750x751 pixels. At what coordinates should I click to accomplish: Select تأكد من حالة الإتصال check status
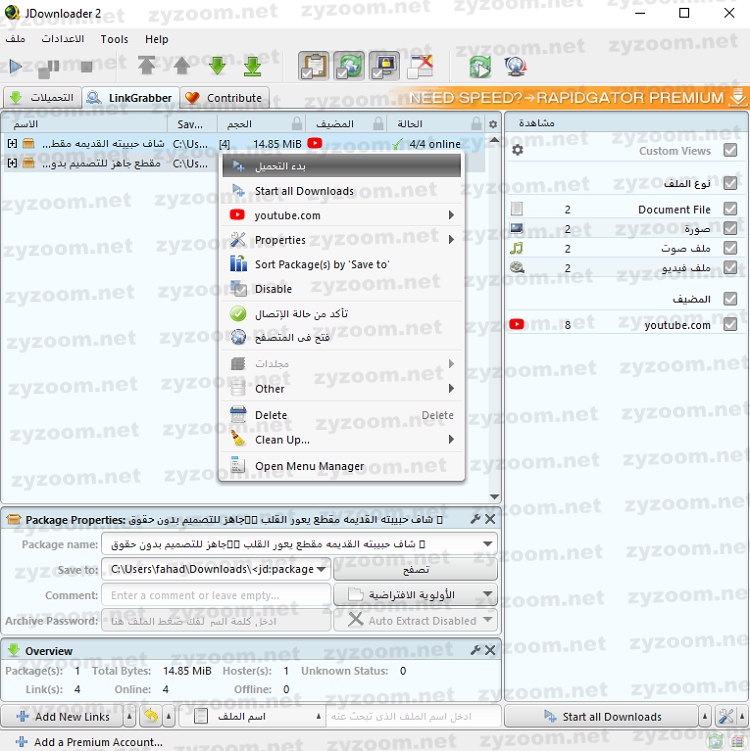342,313
